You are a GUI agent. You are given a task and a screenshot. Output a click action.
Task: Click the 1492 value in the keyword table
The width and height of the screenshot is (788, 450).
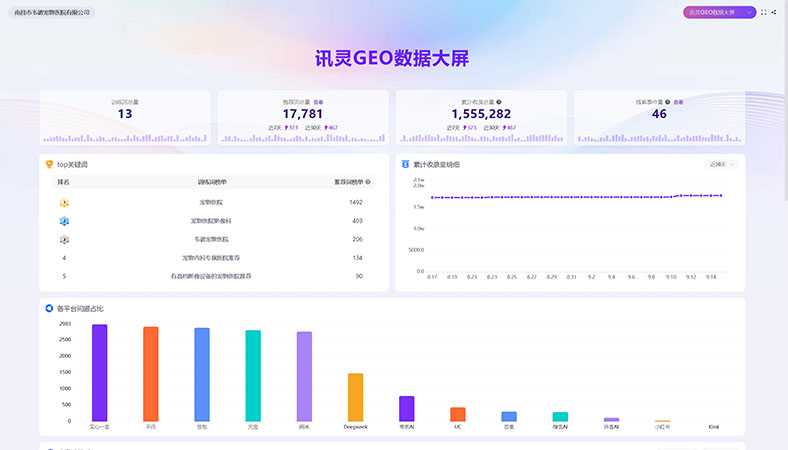coord(356,202)
